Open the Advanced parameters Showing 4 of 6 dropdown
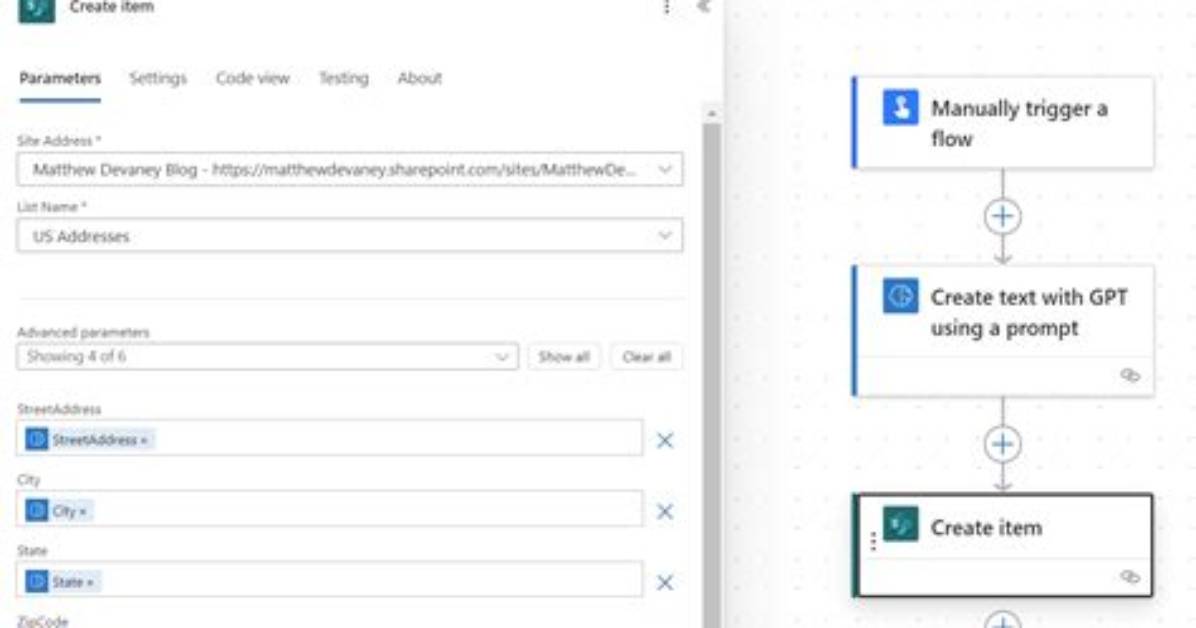Image resolution: width=1196 pixels, height=628 pixels. click(267, 356)
